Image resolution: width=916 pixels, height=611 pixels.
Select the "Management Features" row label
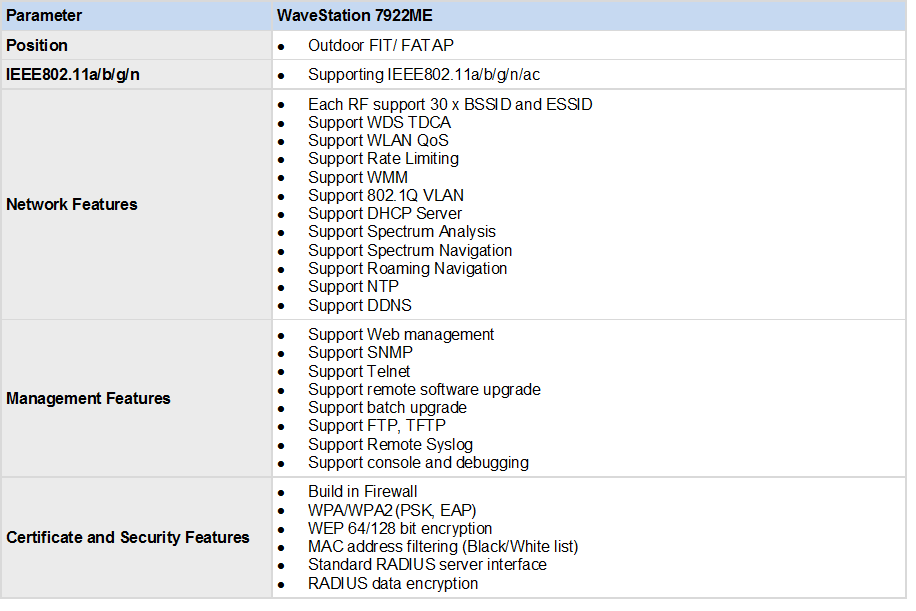(88, 398)
